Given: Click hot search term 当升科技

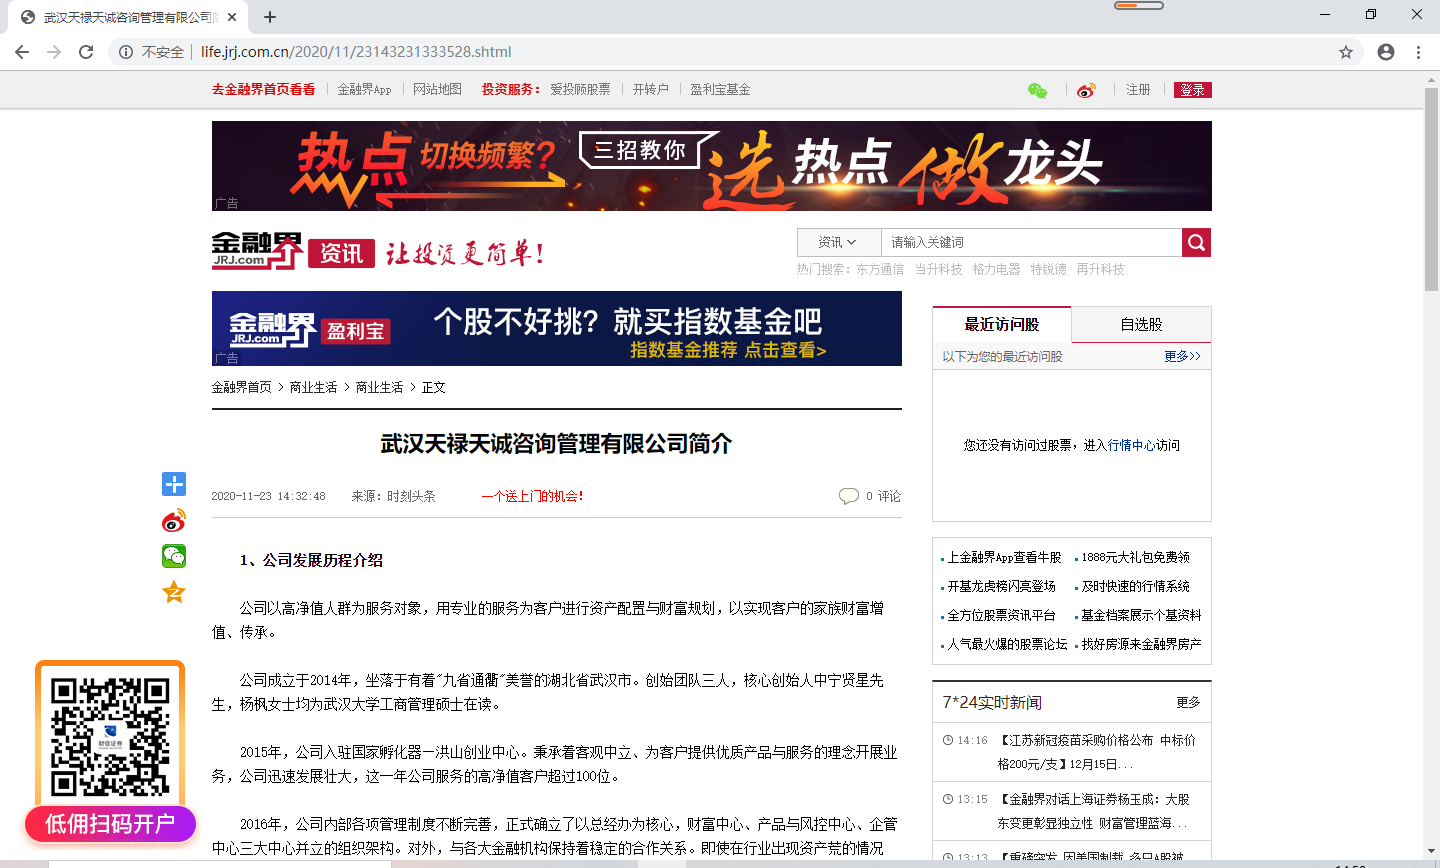Looking at the screenshot, I should click(x=938, y=269).
